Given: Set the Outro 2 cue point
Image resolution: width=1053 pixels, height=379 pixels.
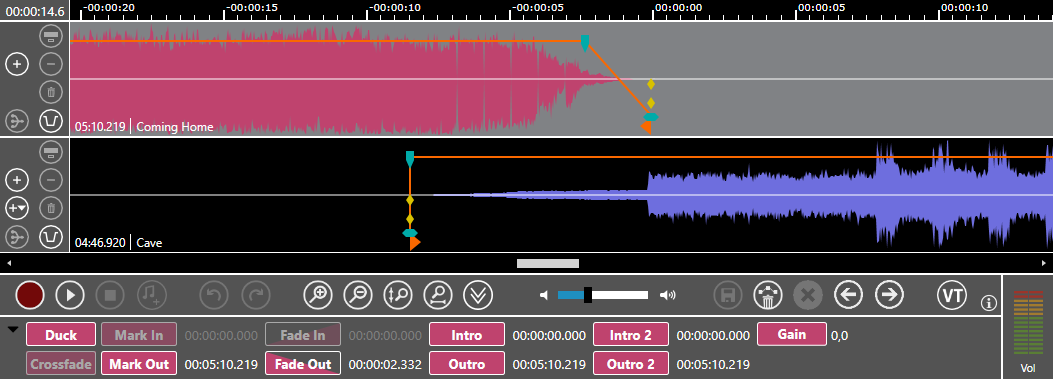Looking at the screenshot, I should pyautogui.click(x=631, y=364).
